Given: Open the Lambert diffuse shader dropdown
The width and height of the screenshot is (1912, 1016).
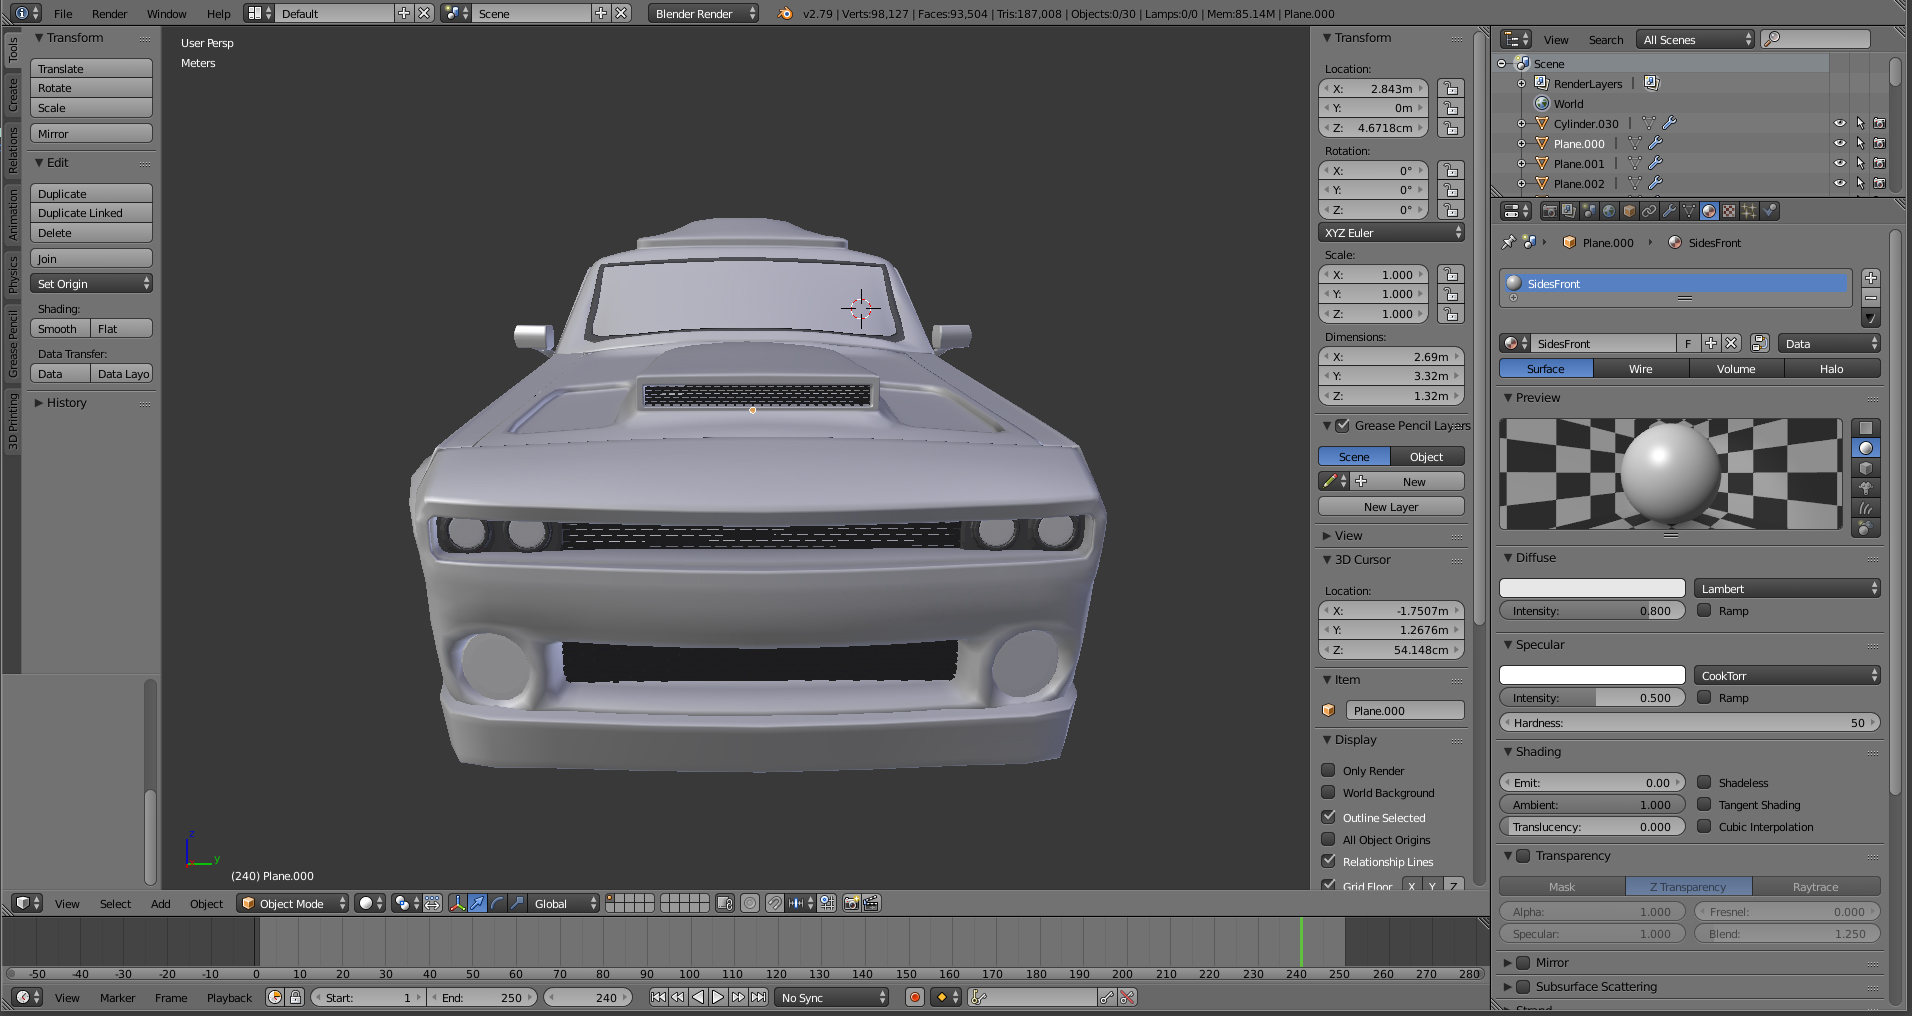Looking at the screenshot, I should tap(1786, 589).
